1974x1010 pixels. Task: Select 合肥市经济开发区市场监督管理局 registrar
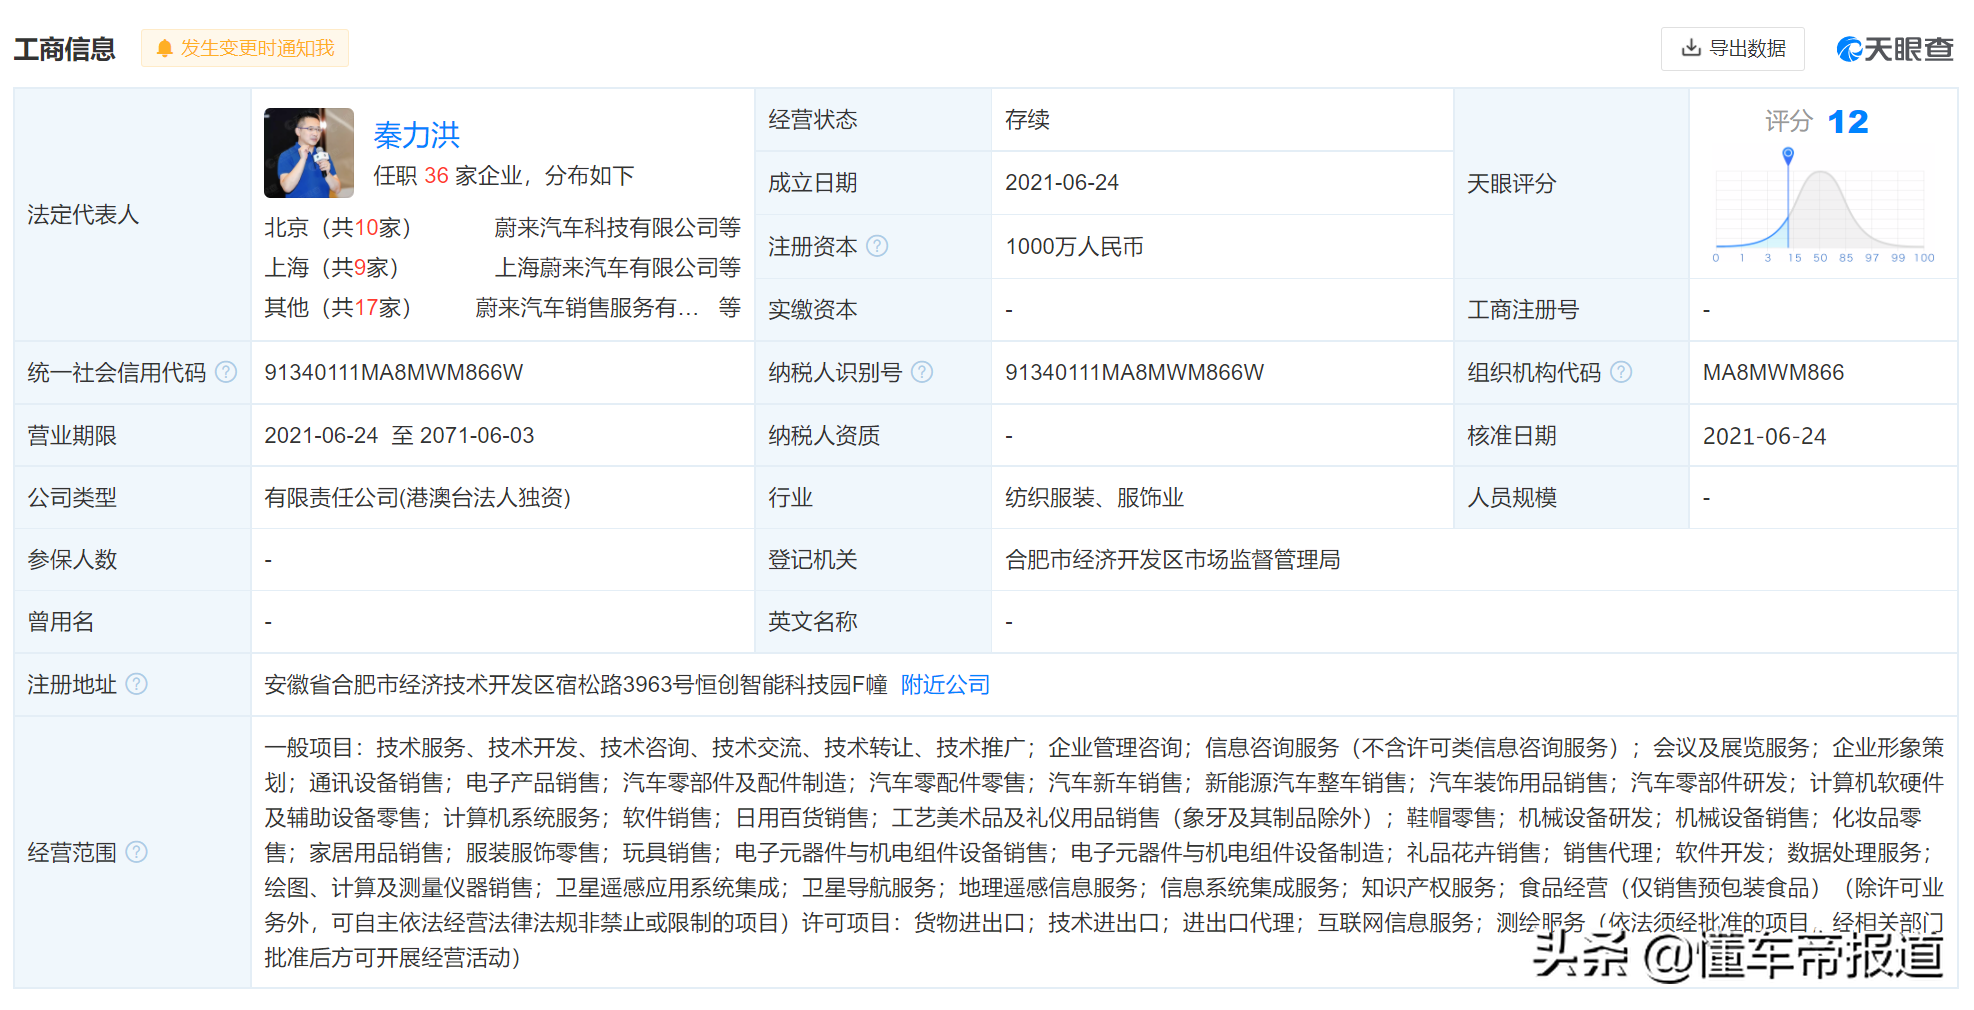point(1172,560)
